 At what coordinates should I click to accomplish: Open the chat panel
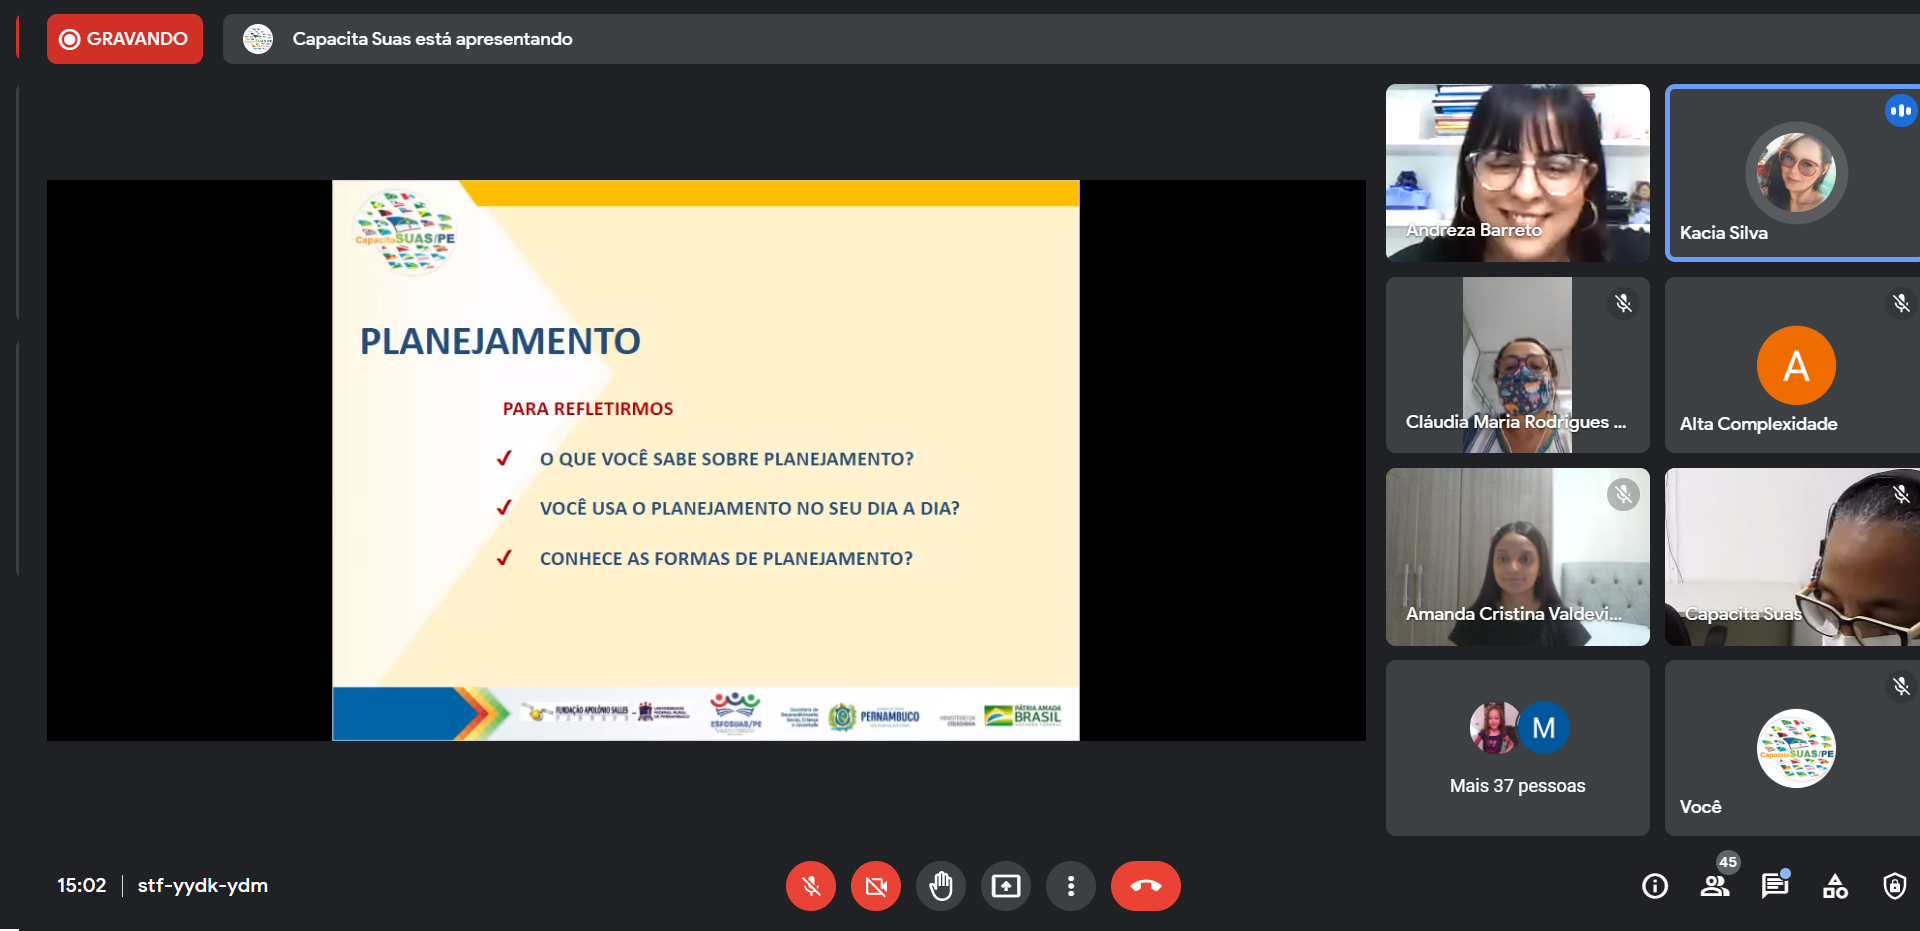(x=1775, y=886)
